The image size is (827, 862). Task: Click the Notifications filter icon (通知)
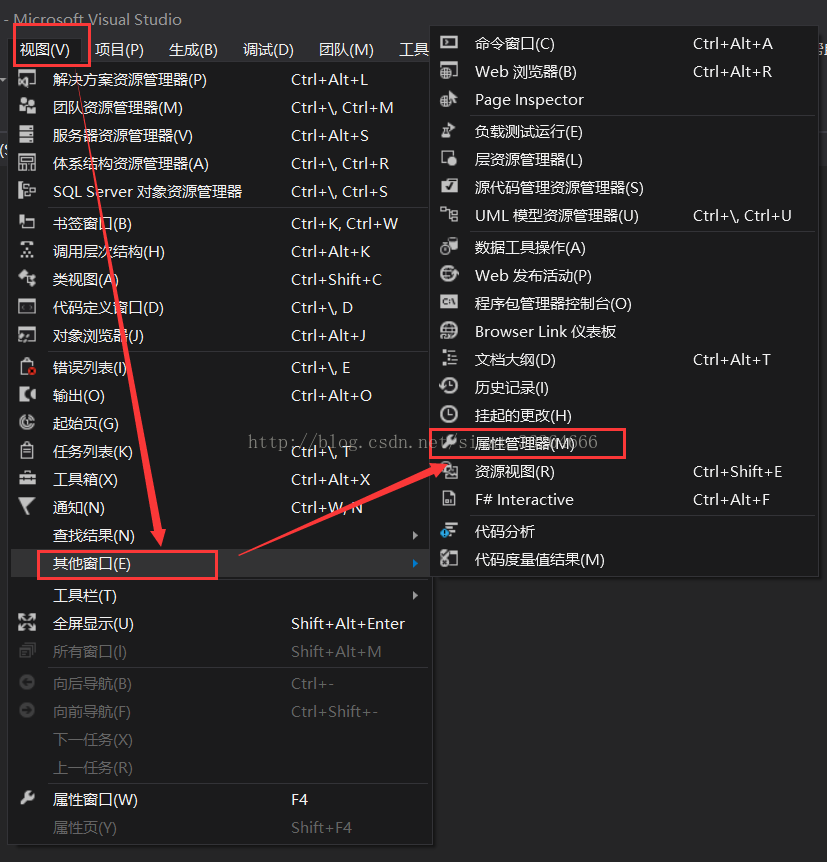point(26,506)
